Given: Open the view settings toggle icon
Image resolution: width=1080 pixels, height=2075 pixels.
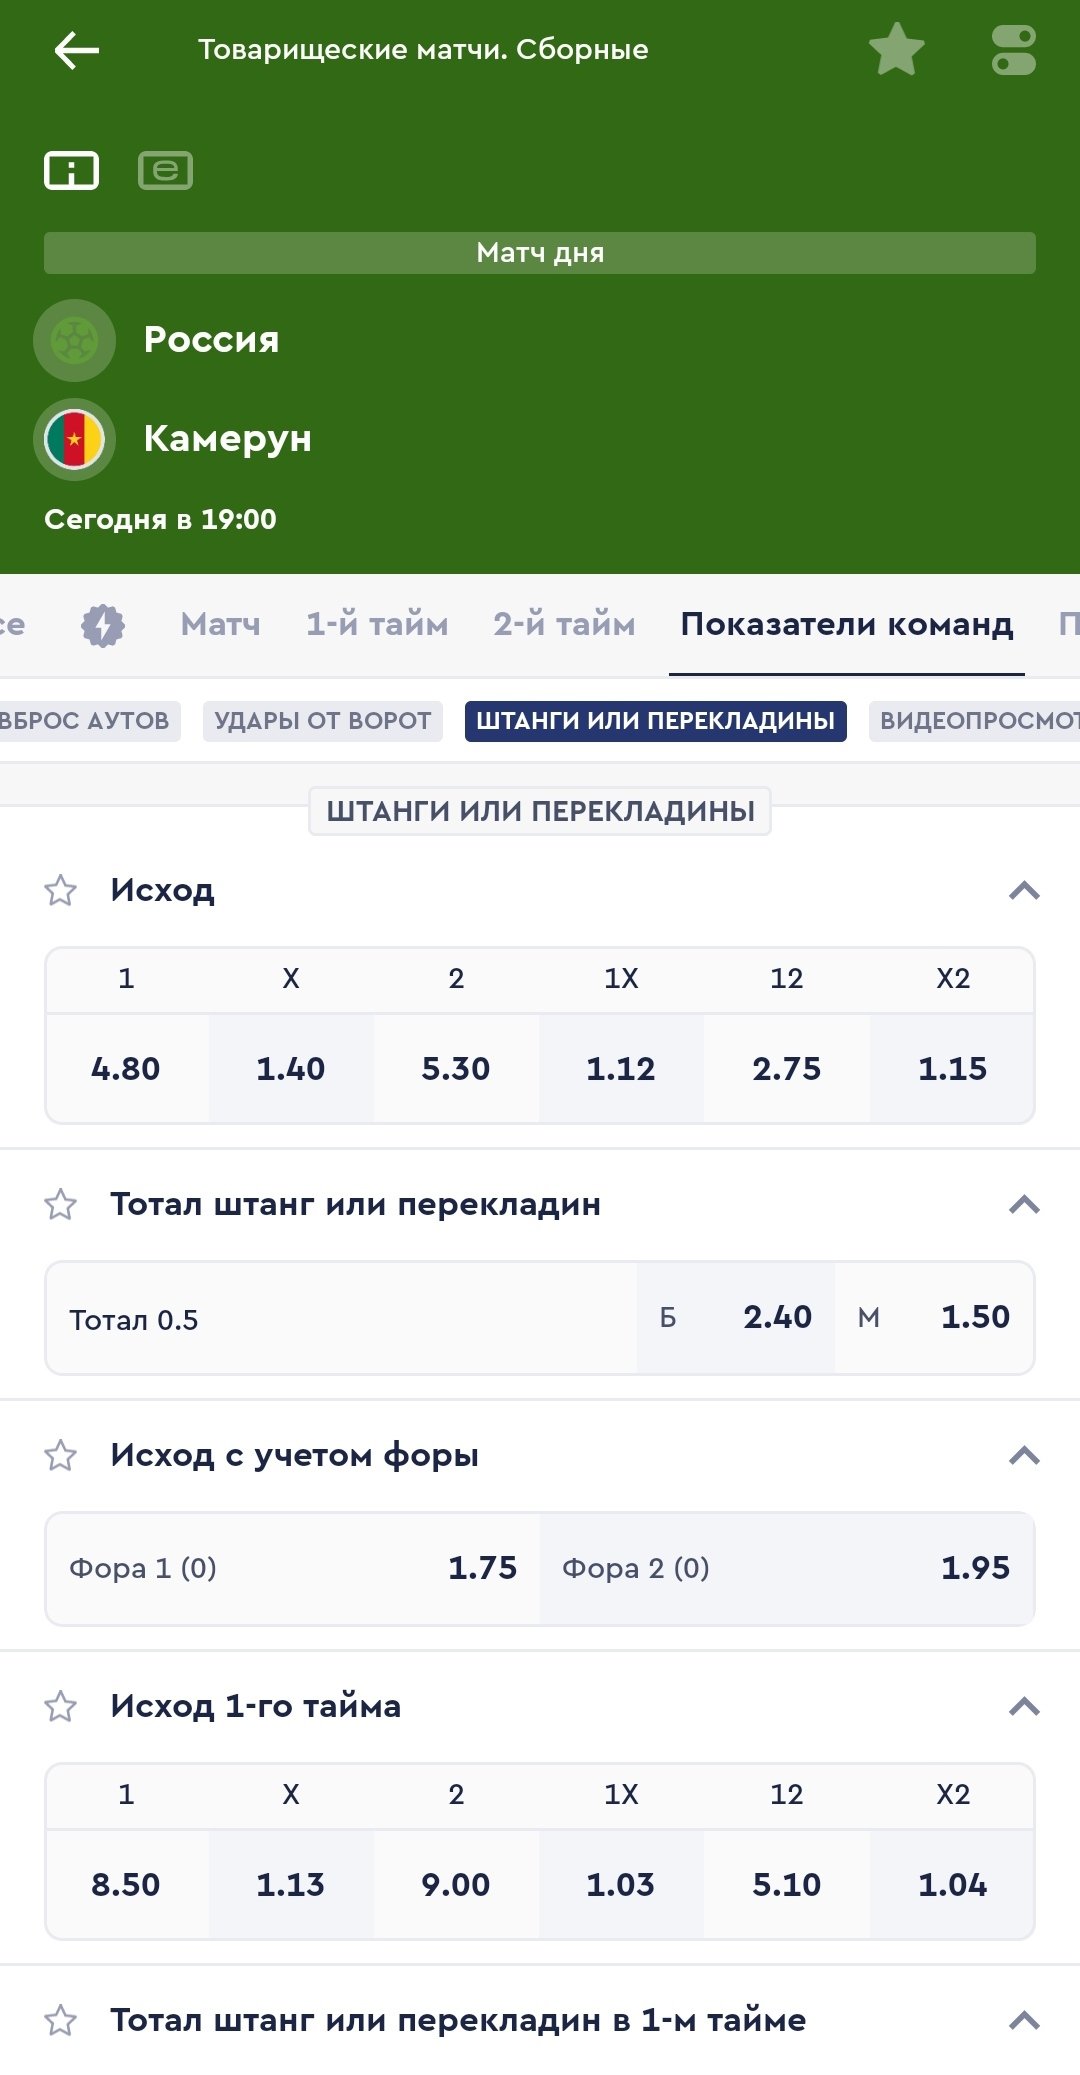Looking at the screenshot, I should tap(1013, 50).
